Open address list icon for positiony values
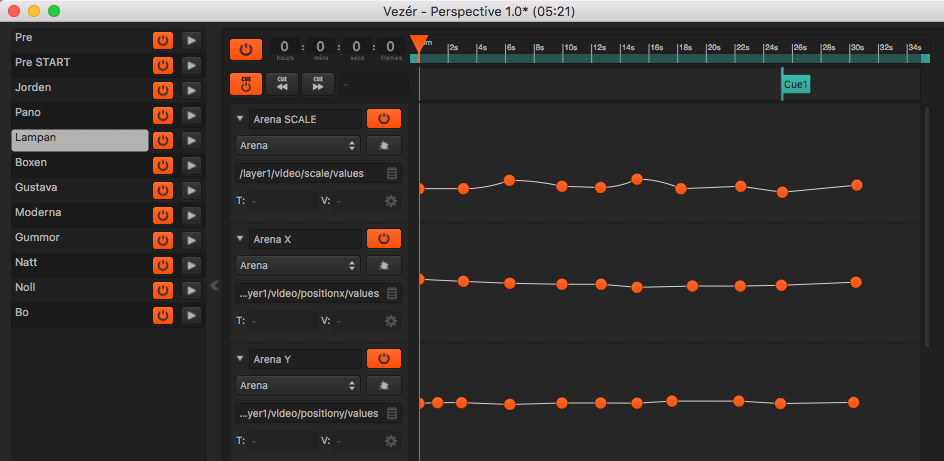944x461 pixels. pos(391,413)
